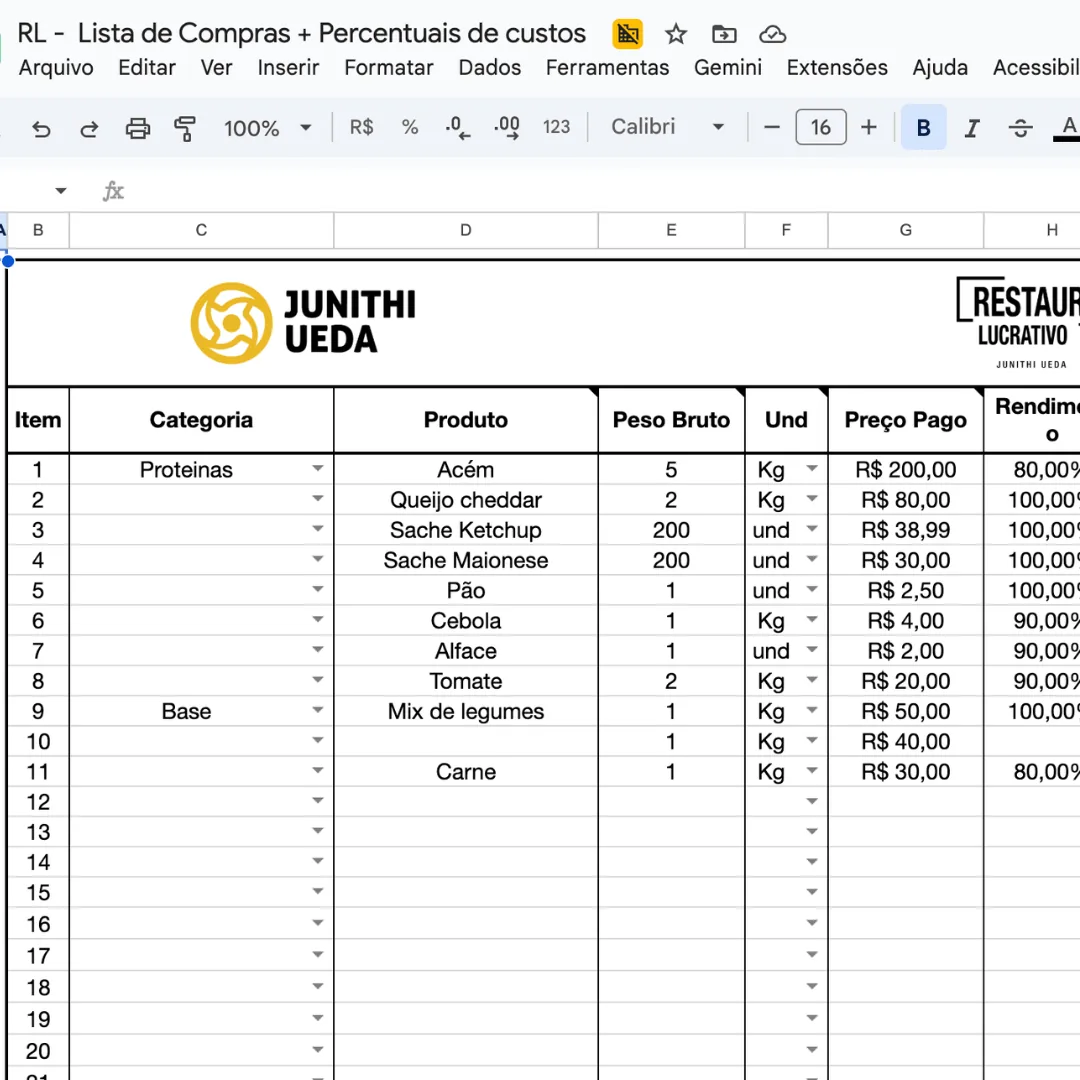Click Increase decimal places icon
Screen dimensions: 1080x1080
click(507, 128)
